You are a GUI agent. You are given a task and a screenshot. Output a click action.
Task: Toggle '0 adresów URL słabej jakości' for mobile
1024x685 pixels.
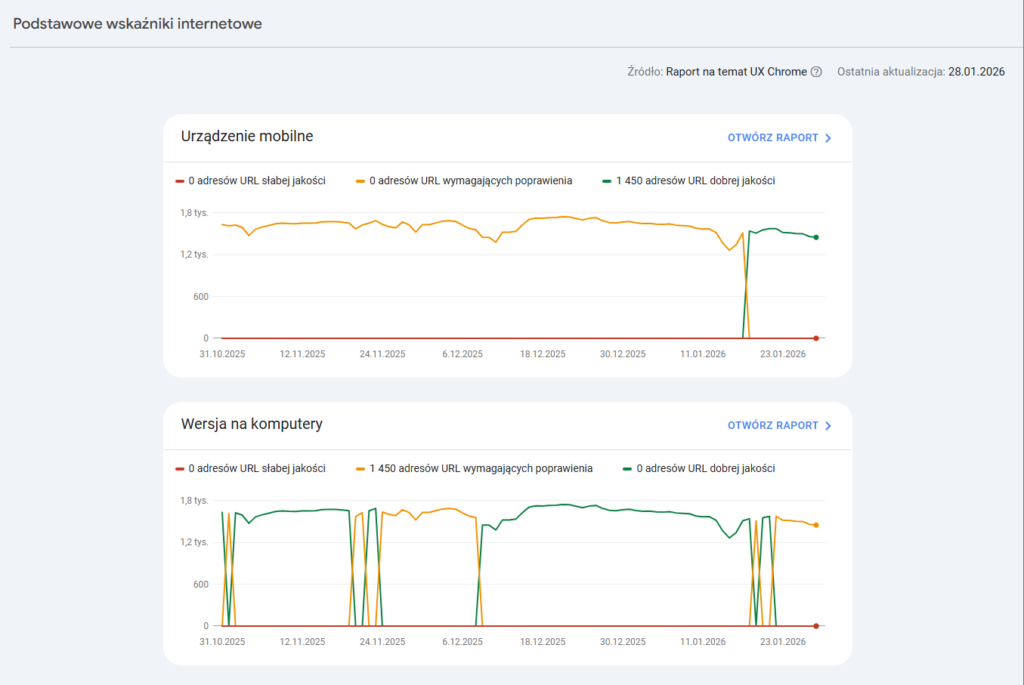tap(250, 181)
